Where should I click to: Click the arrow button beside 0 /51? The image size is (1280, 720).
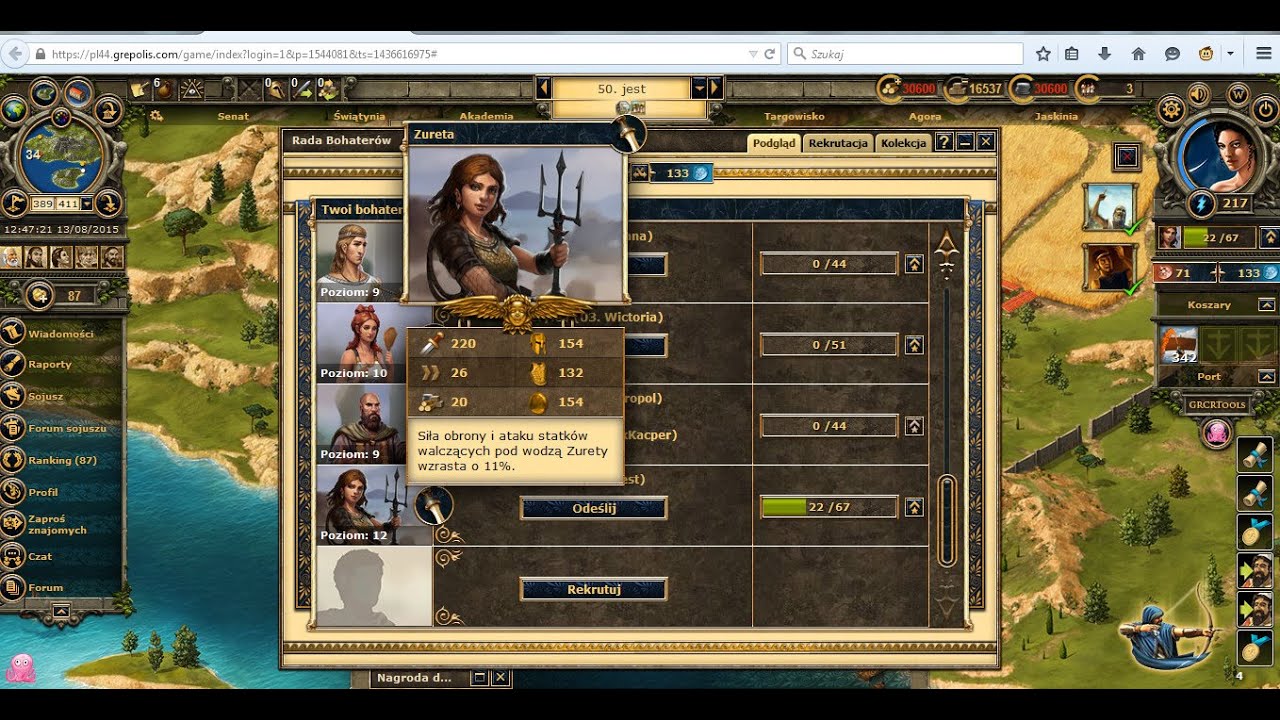(x=914, y=345)
